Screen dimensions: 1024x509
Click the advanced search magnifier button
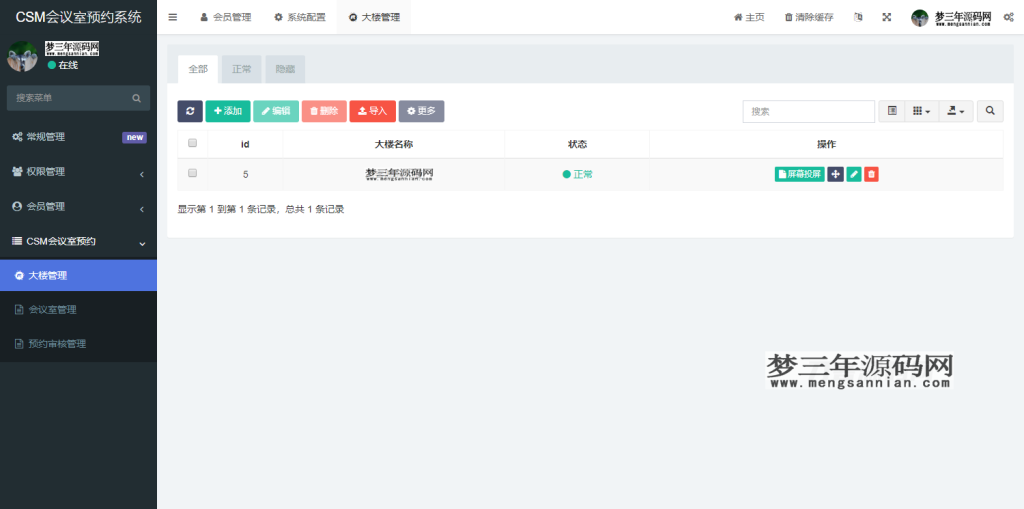pos(990,111)
